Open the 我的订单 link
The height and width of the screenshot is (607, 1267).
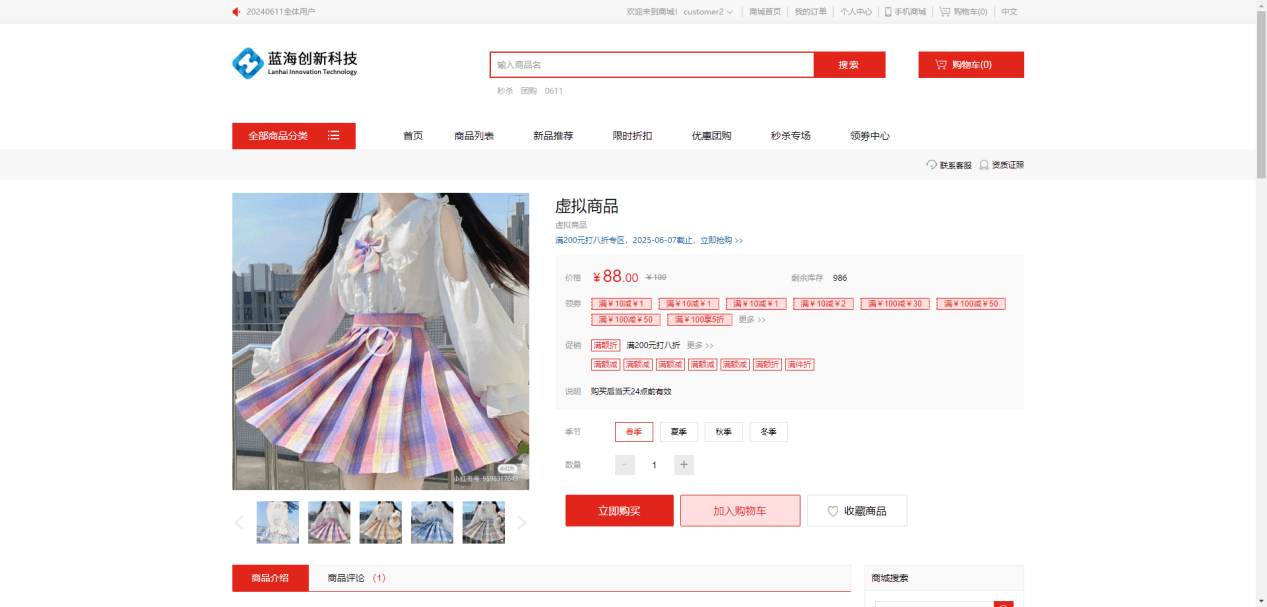point(810,12)
